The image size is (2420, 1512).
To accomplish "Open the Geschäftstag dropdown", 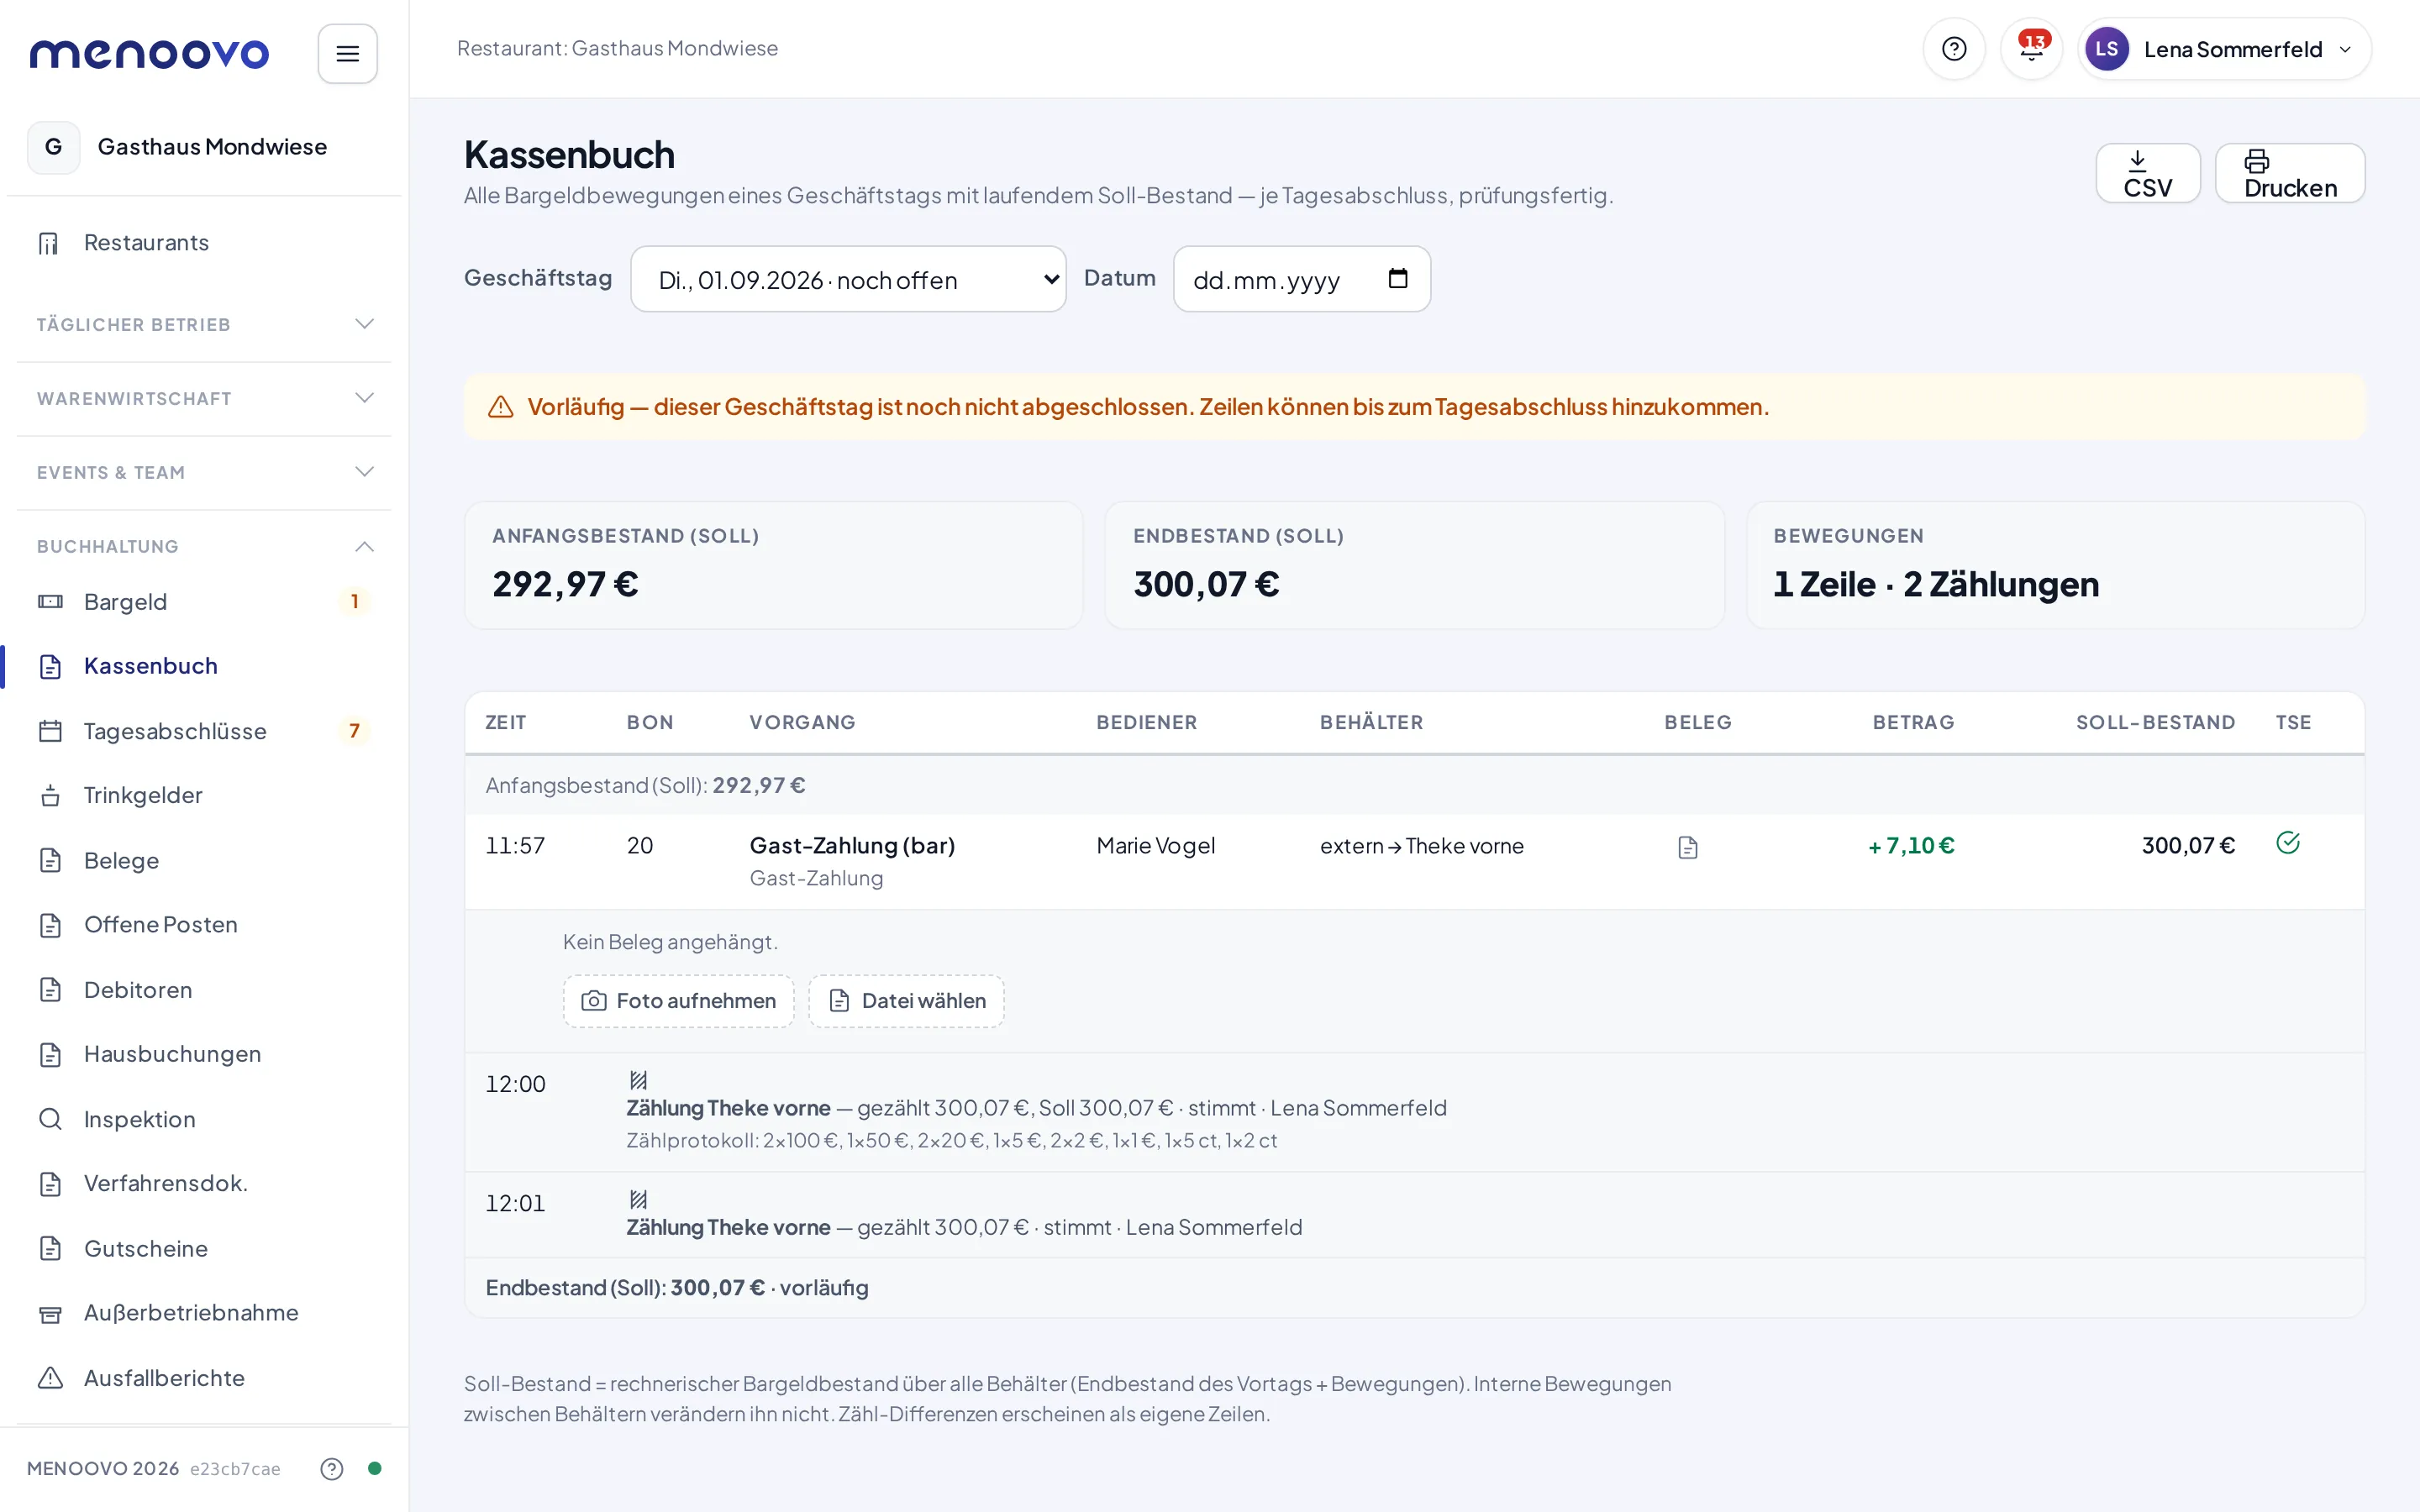I will point(848,279).
